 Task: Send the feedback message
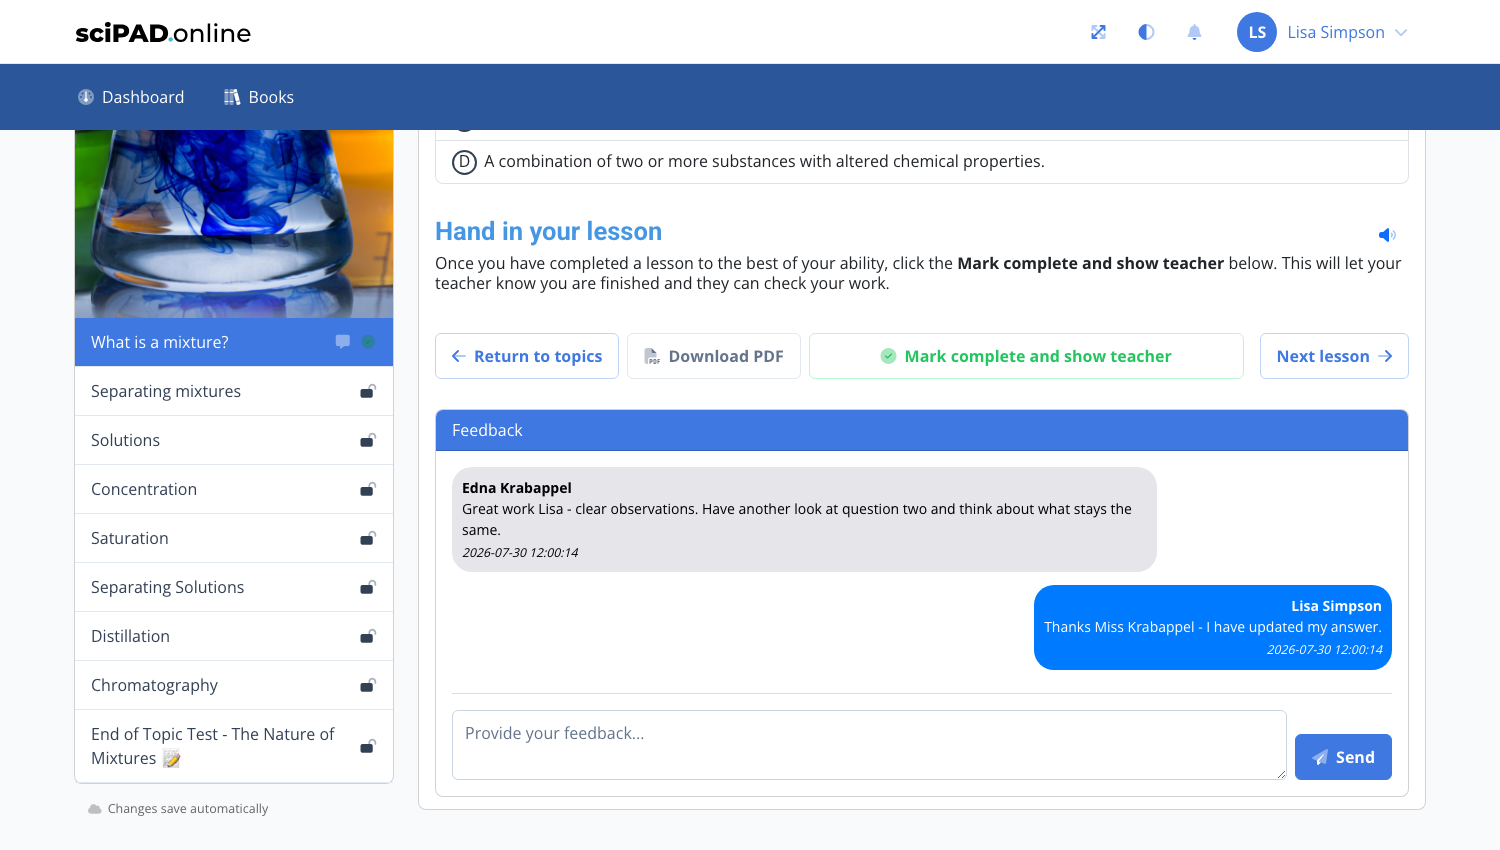[x=1343, y=757]
